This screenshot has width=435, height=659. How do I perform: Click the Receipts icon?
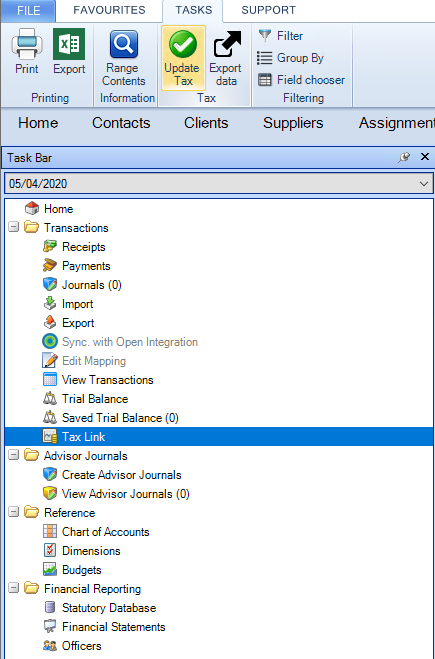(x=50, y=247)
